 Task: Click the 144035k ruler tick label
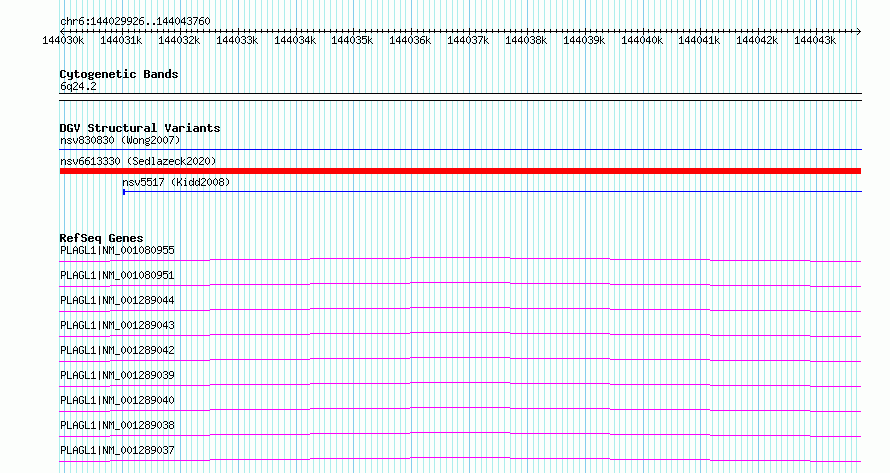pyautogui.click(x=352, y=40)
